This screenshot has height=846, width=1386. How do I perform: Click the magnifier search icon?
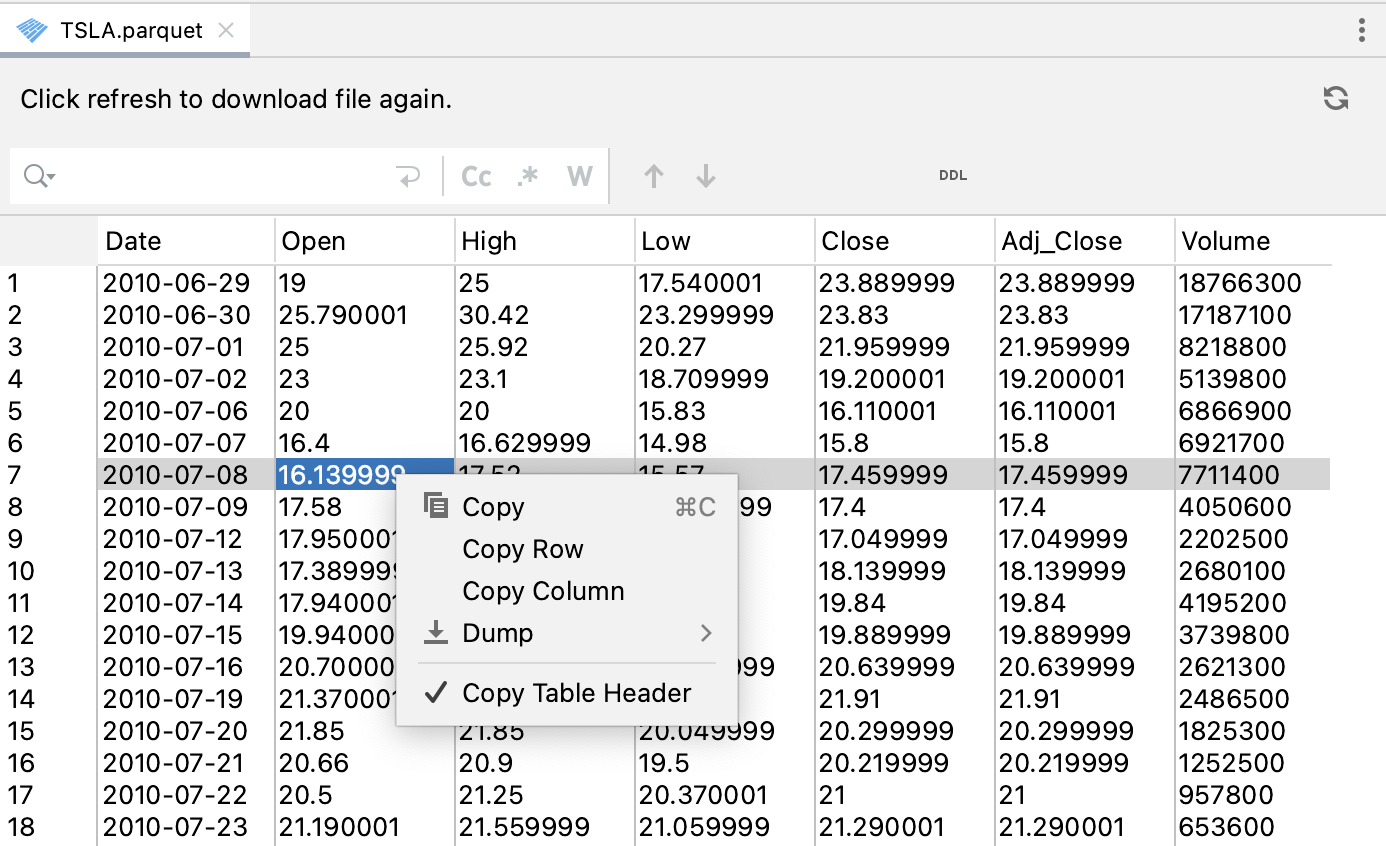[33, 175]
